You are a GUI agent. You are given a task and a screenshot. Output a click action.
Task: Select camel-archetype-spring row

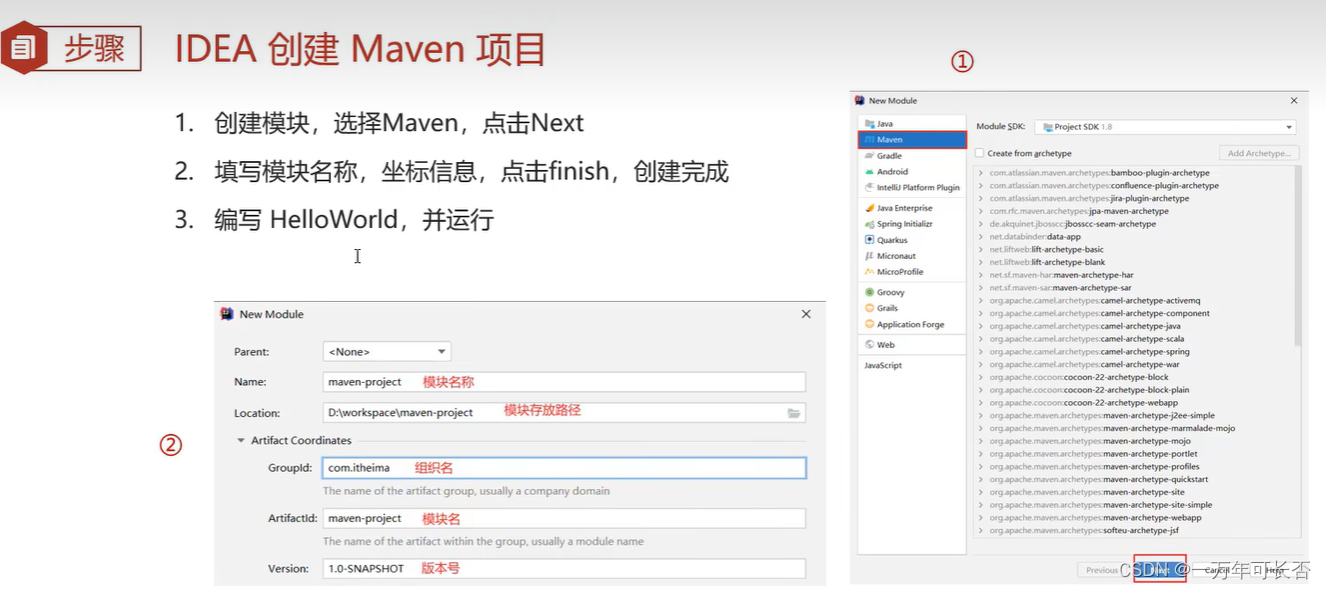1134,352
